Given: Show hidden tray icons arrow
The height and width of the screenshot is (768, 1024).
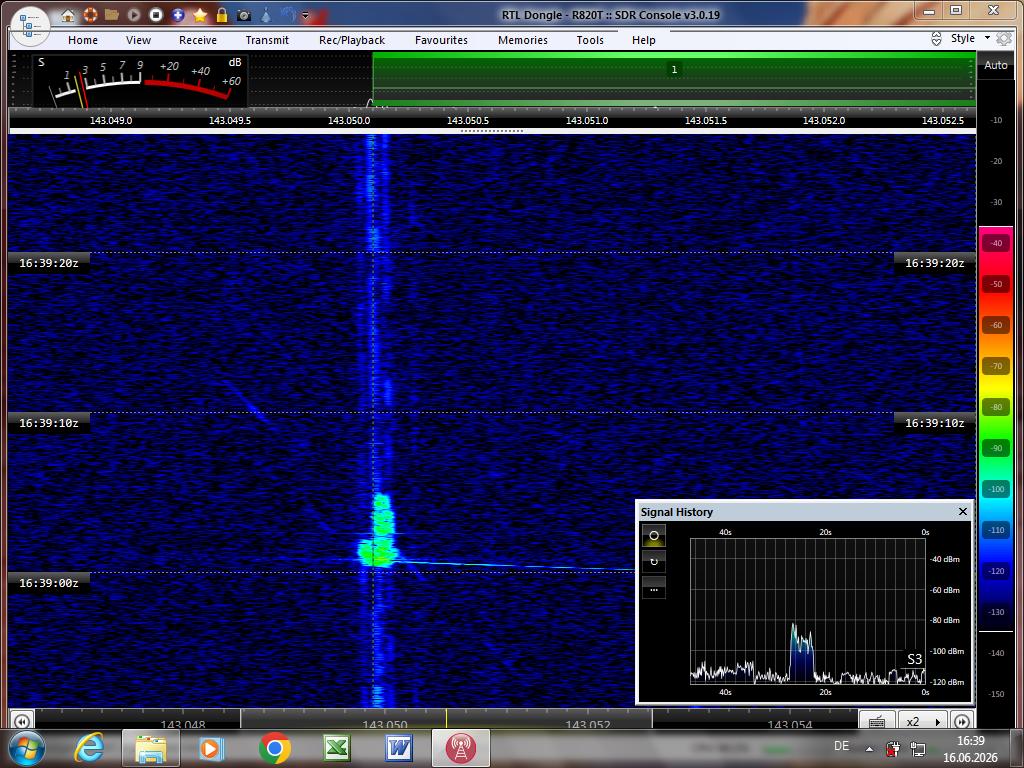Looking at the screenshot, I should pos(869,748).
